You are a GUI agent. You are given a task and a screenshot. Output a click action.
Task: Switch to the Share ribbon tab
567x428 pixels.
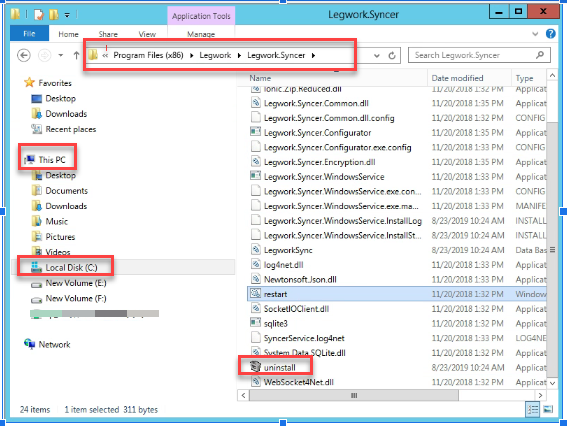pos(108,34)
